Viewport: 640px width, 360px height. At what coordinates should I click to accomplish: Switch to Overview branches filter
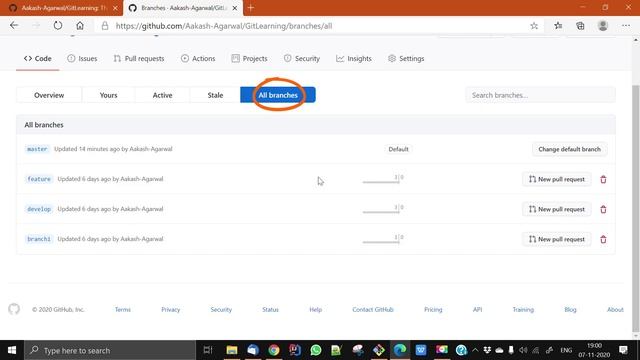pos(49,95)
